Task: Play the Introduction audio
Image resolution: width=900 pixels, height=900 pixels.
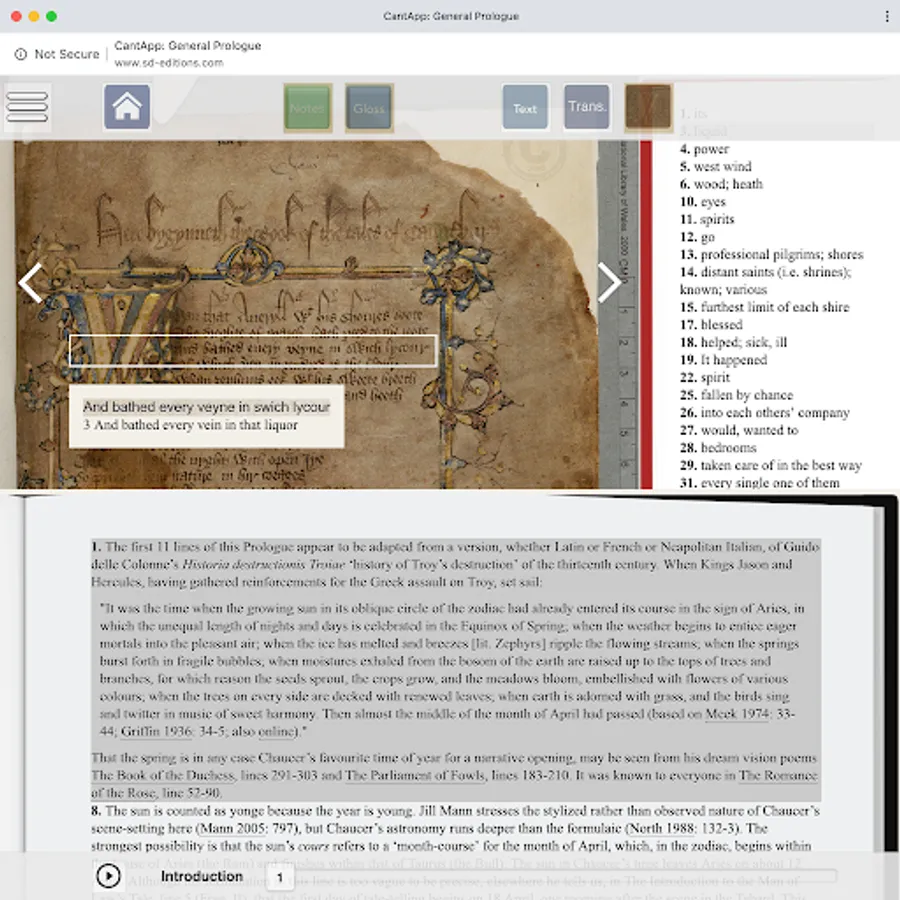Action: pos(108,876)
